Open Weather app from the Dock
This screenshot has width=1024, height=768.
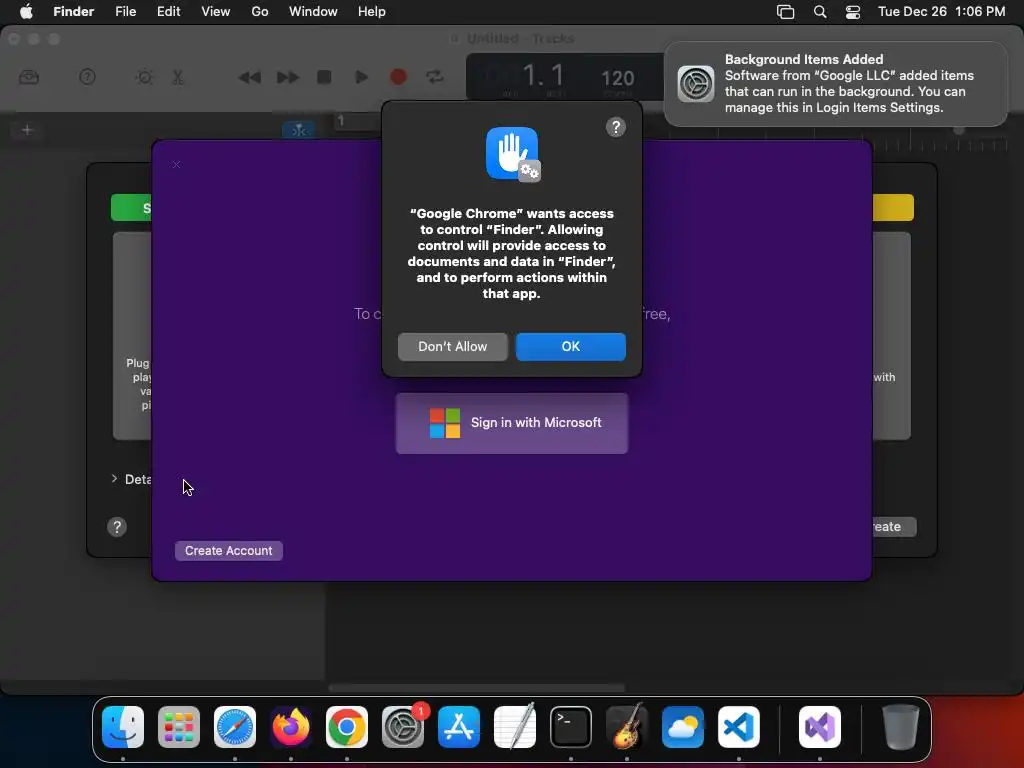tap(682, 727)
